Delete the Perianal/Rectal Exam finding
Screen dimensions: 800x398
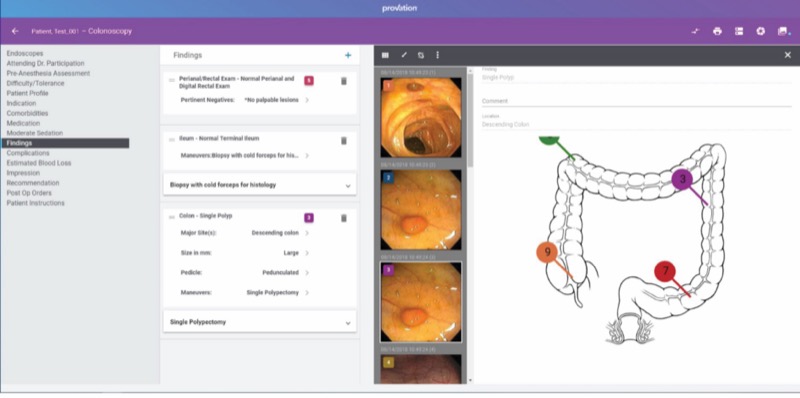pos(343,81)
